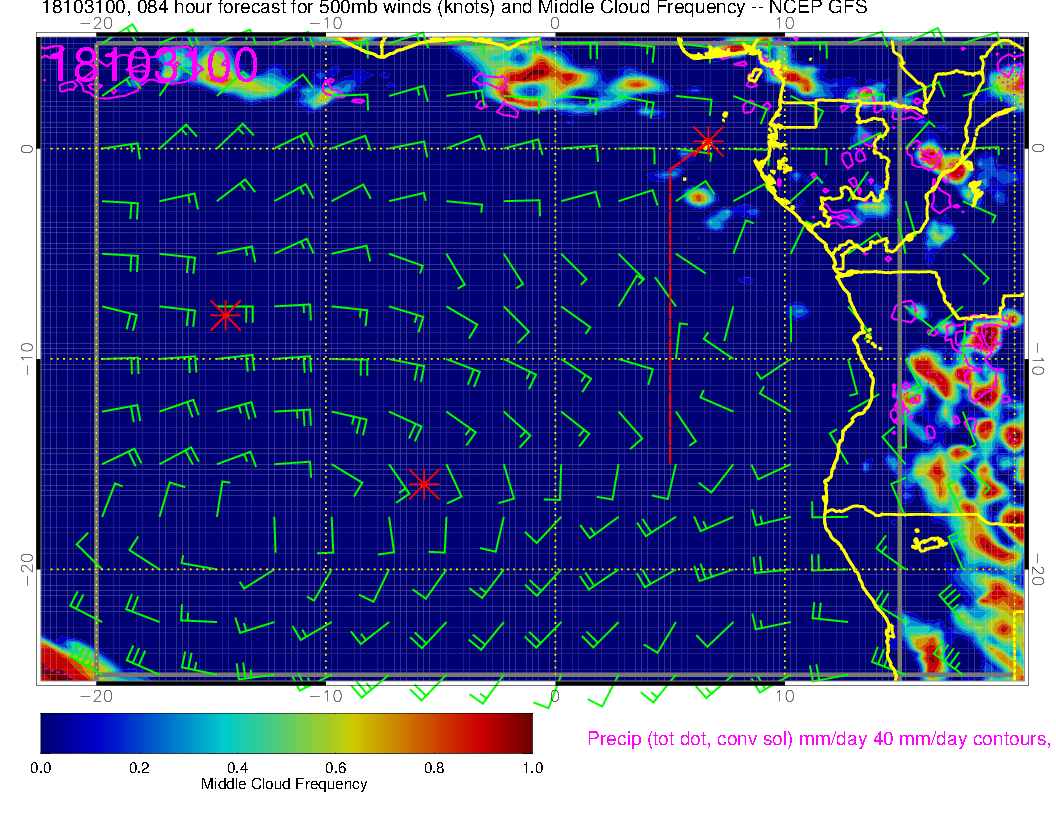Click the red asterisk marker at -16 latitude

pos(424,484)
